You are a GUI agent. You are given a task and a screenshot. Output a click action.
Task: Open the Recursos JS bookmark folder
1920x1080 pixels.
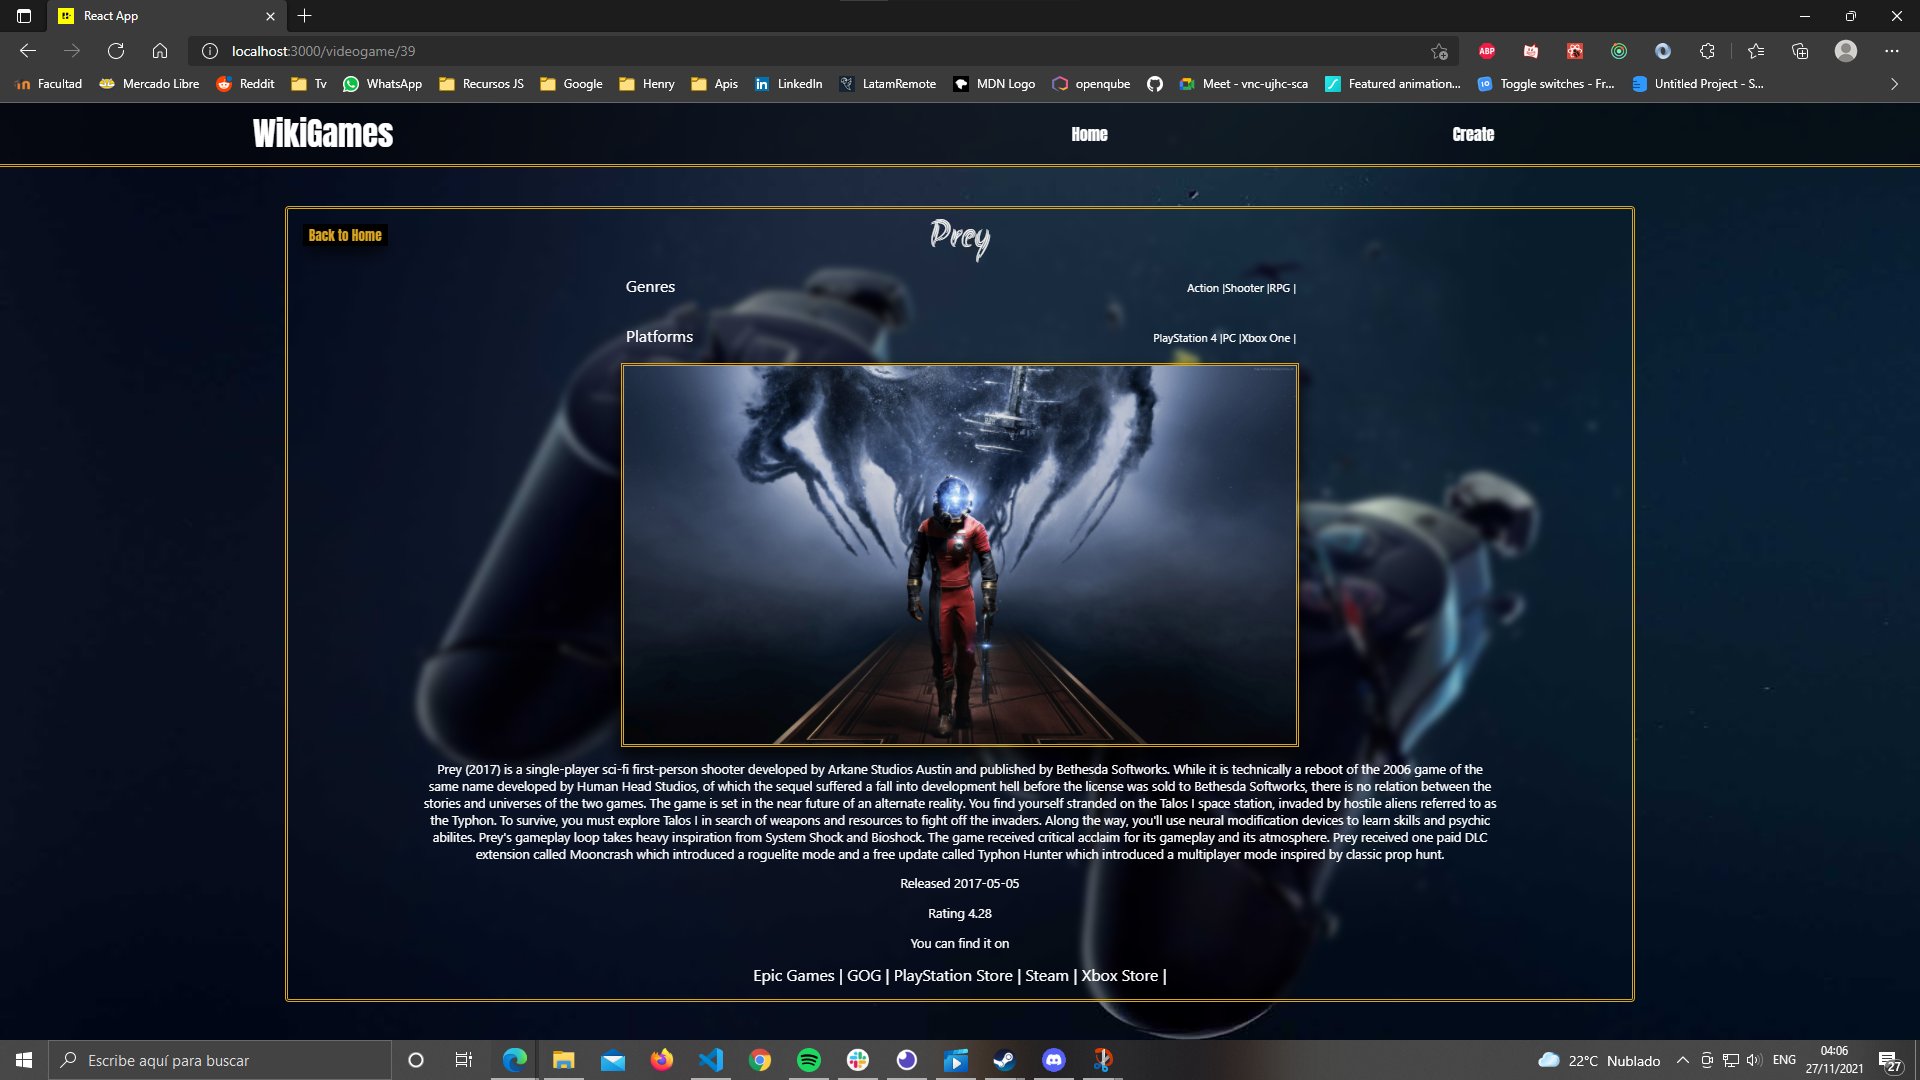(482, 84)
